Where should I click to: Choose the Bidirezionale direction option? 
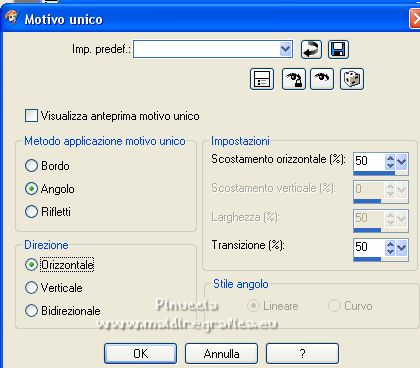coord(31,311)
